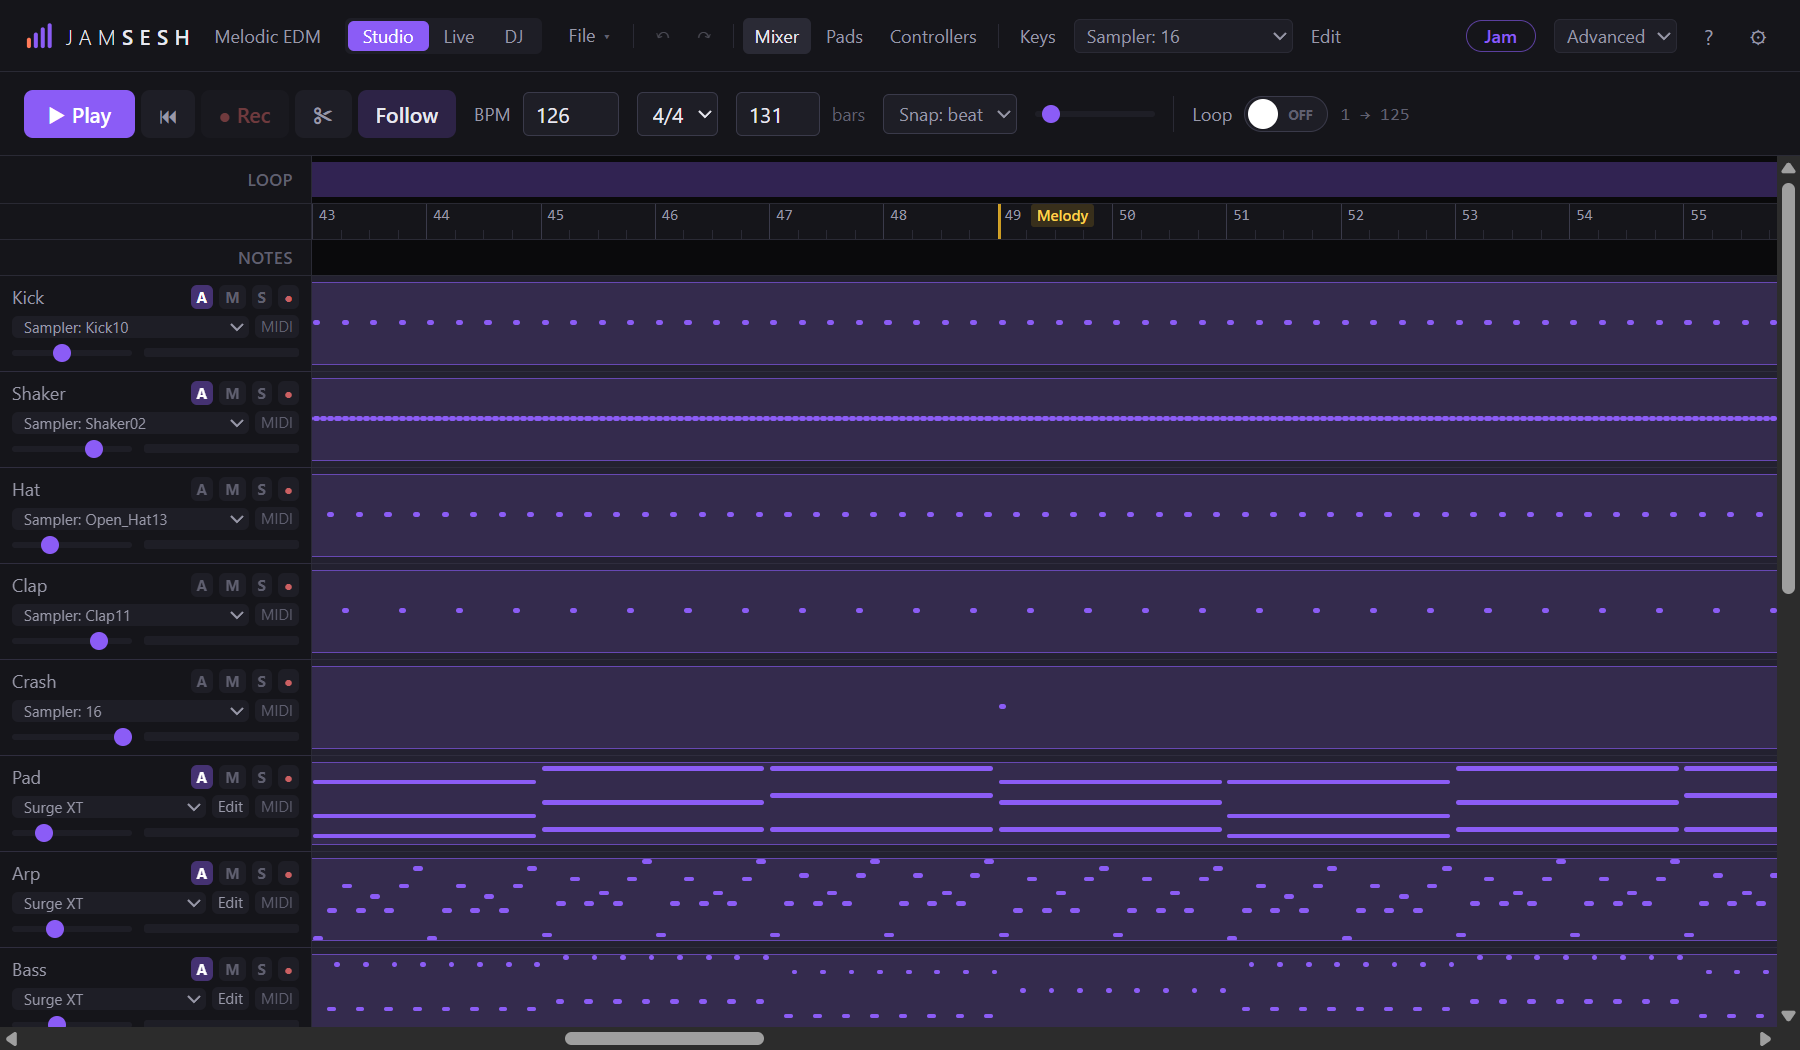The image size is (1800, 1050).
Task: Arm recording on the Shaker track
Action: (288, 394)
